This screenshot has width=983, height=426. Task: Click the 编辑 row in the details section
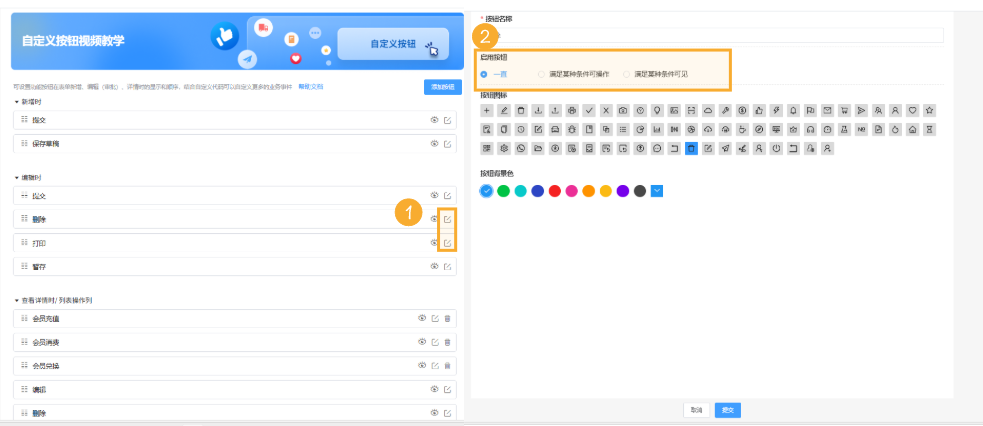pos(234,389)
